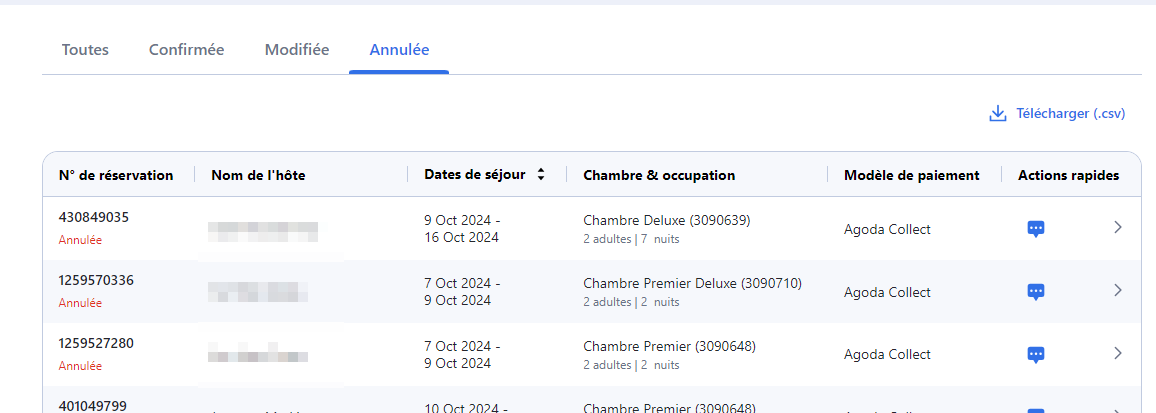
Task: Click the download icon beside Télécharger
Action: click(997, 114)
